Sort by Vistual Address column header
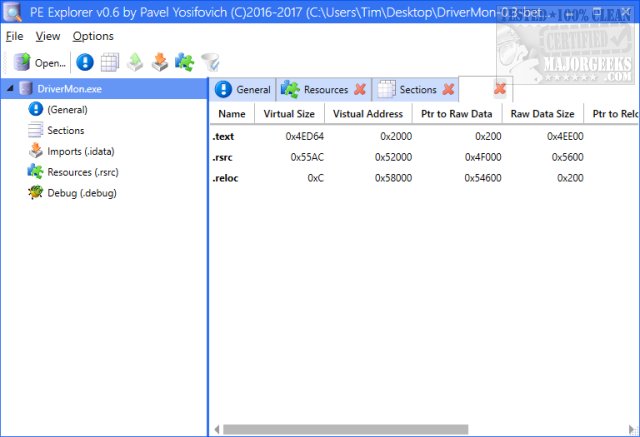 pyautogui.click(x=368, y=114)
